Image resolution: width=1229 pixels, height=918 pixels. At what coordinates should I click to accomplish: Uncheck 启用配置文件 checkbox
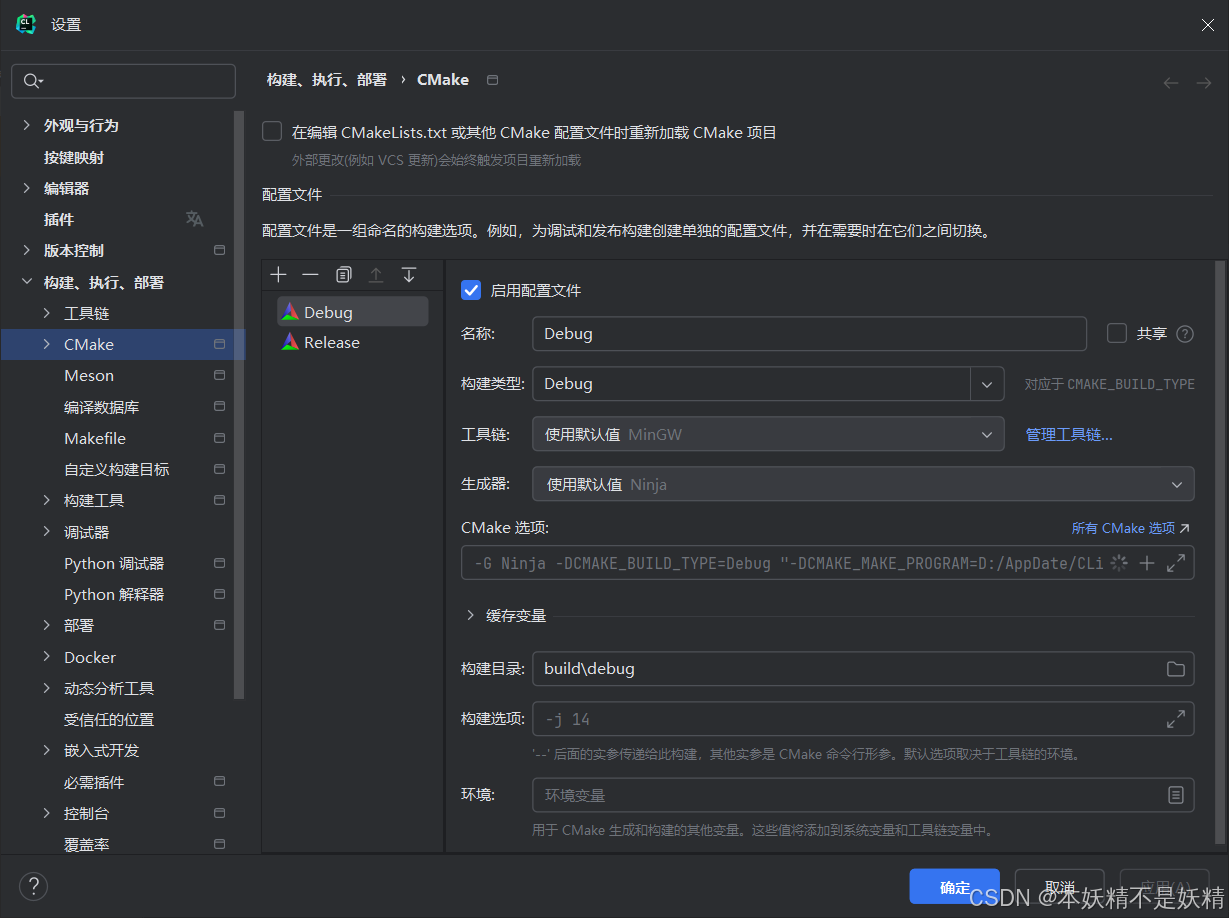pos(471,290)
